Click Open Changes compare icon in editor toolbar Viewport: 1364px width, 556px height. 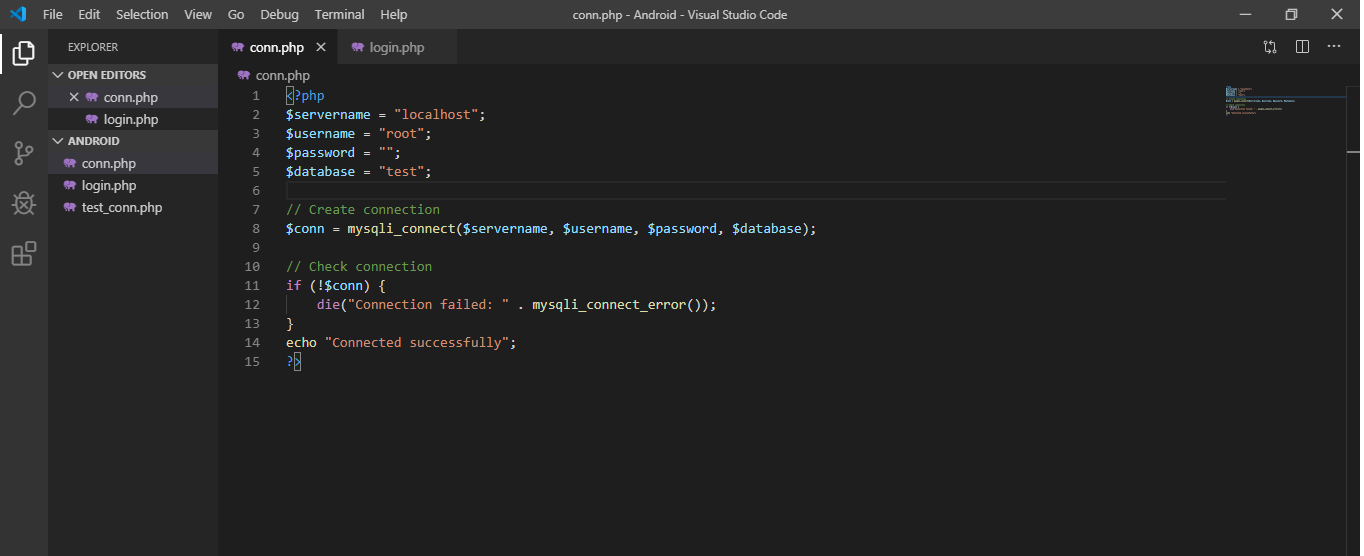(x=1270, y=47)
